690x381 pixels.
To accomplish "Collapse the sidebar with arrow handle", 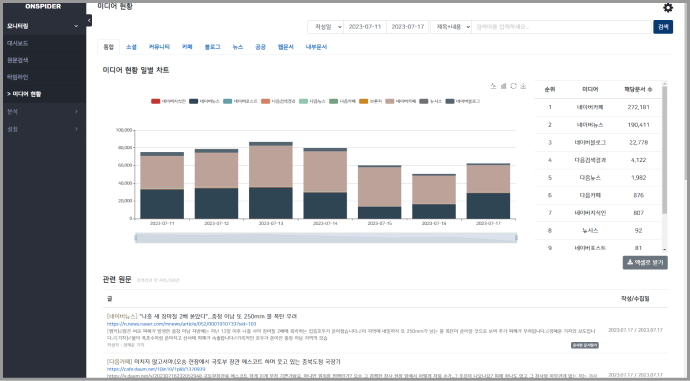I will click(x=89, y=20).
